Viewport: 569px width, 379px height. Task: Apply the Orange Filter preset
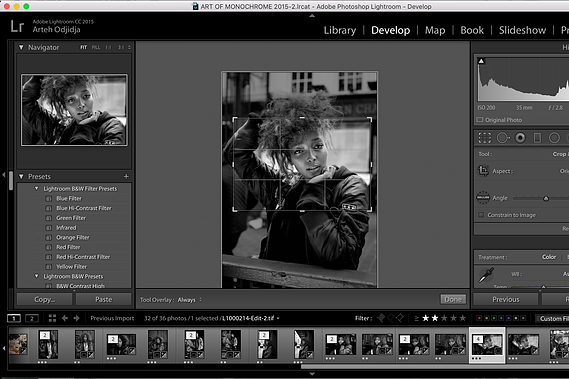point(73,237)
